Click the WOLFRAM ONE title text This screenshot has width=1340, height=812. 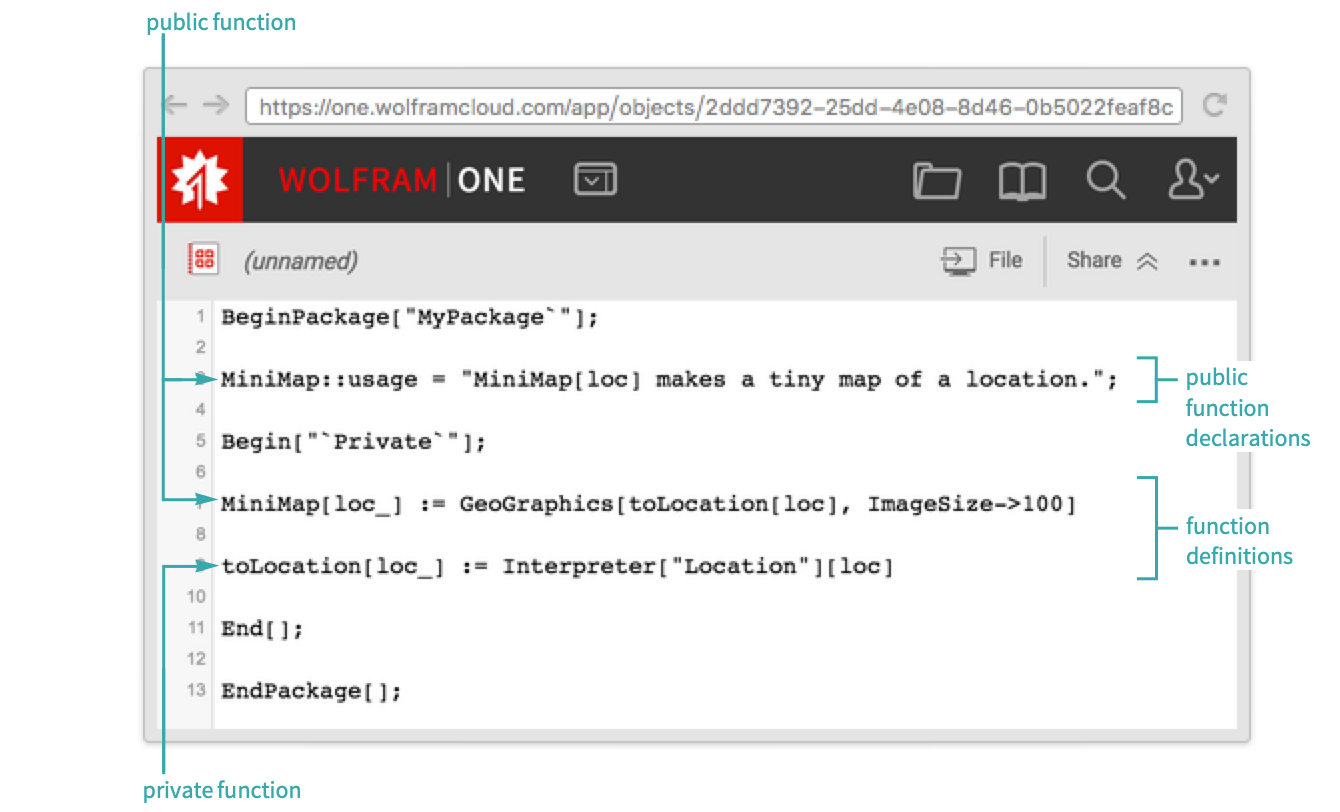[402, 180]
